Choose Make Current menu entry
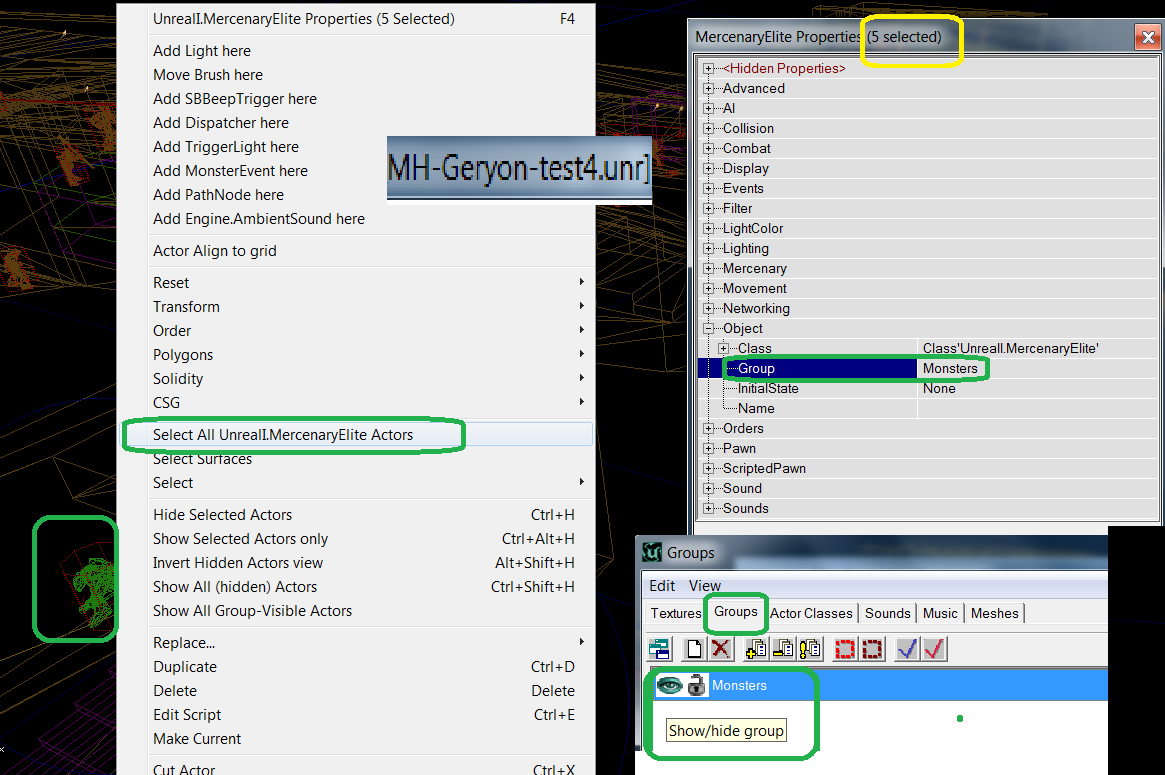 pyautogui.click(x=357, y=739)
